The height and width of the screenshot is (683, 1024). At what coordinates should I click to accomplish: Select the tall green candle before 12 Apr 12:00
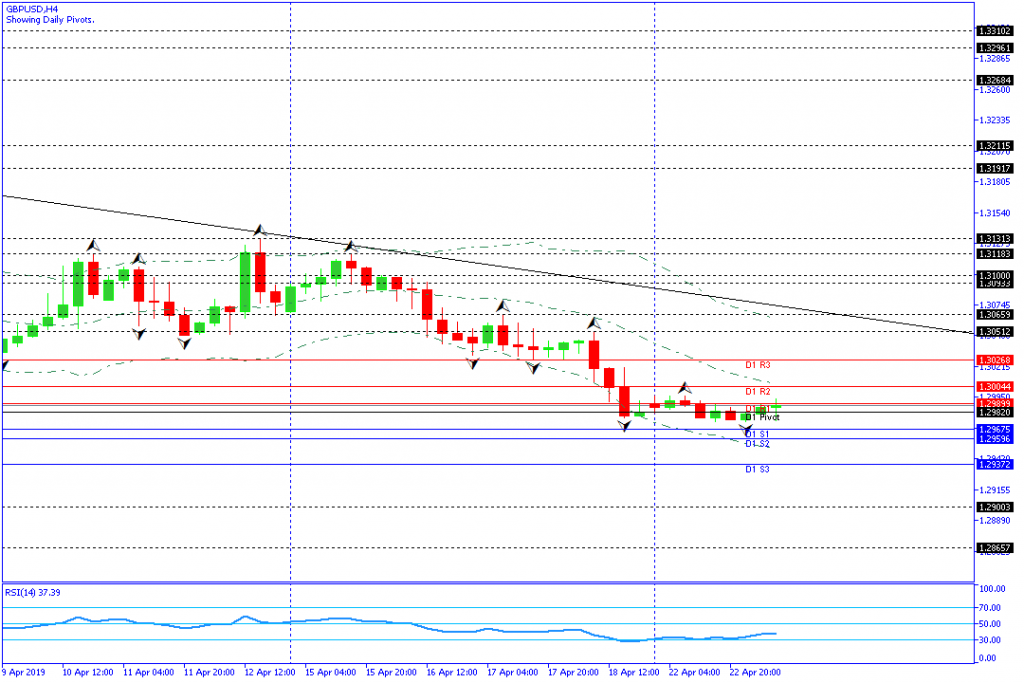coord(246,282)
